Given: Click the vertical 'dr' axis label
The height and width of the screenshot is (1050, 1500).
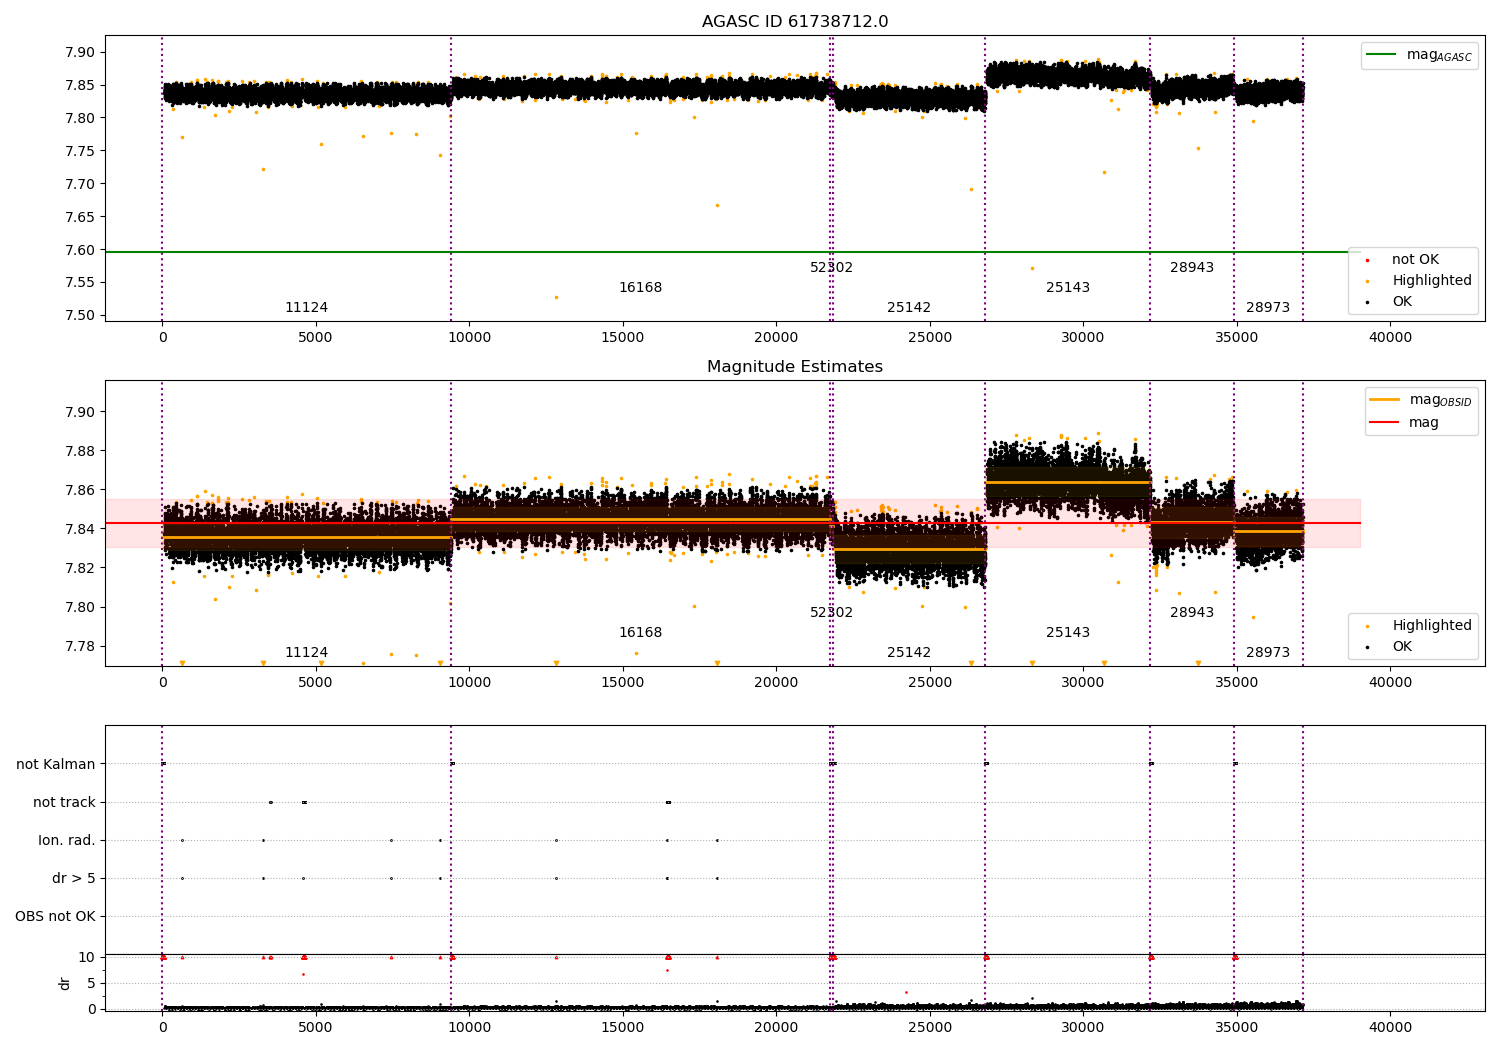Looking at the screenshot, I should coord(65,983).
